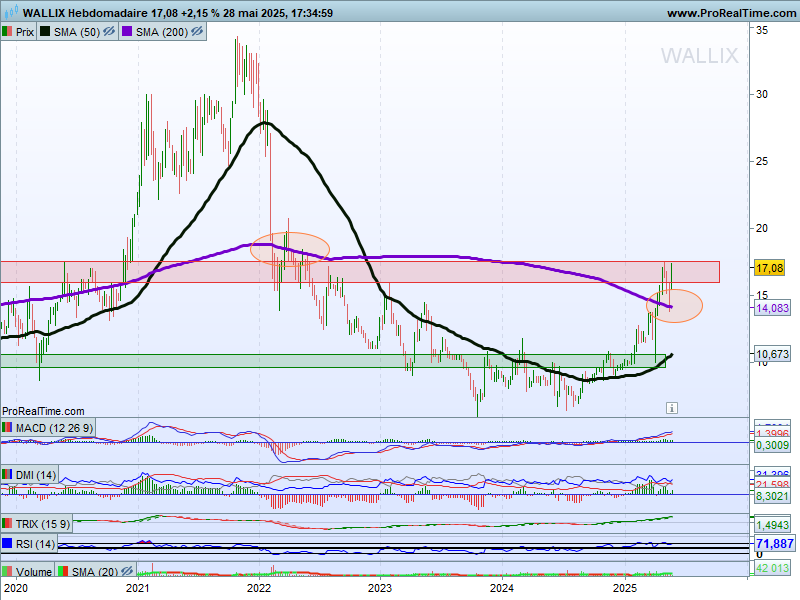Click the 2020 time axis label
Viewport: 800px width, 600px height.
click(15, 588)
